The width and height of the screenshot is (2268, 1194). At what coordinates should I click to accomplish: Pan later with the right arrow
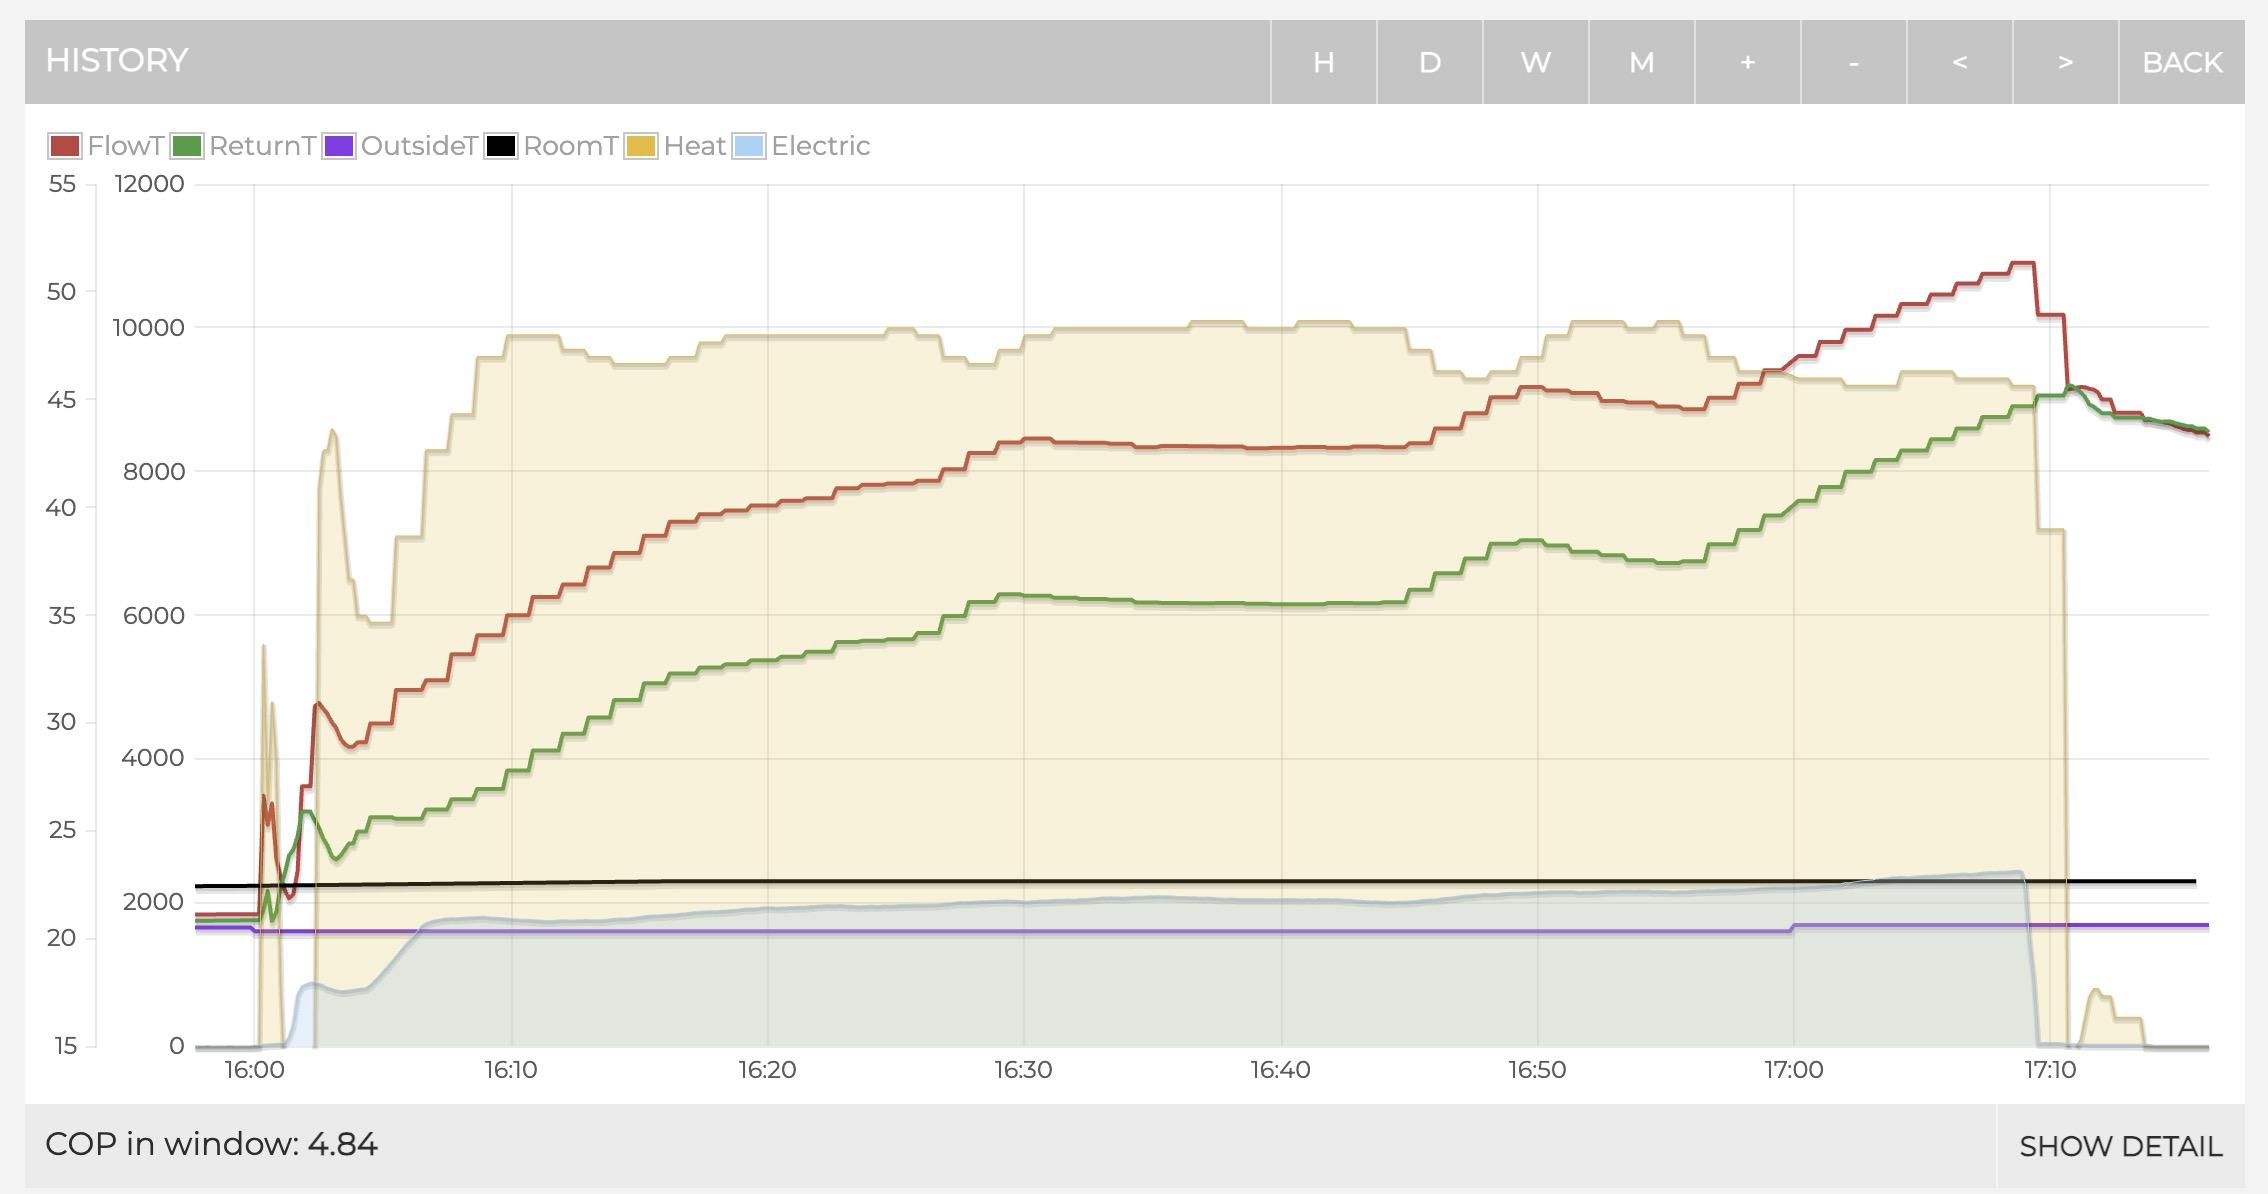pos(2065,62)
